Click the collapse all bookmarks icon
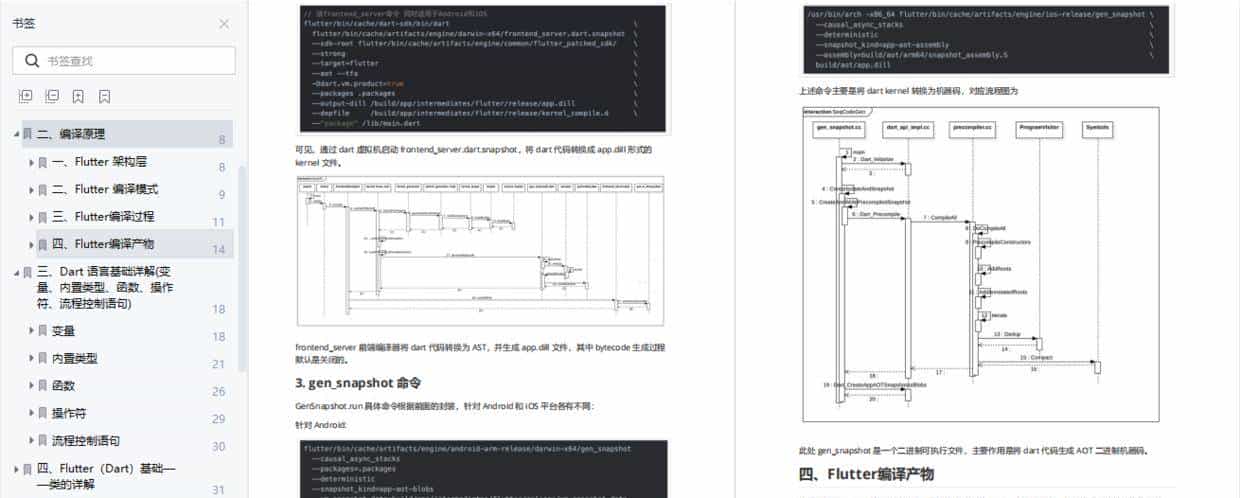 click(x=52, y=96)
